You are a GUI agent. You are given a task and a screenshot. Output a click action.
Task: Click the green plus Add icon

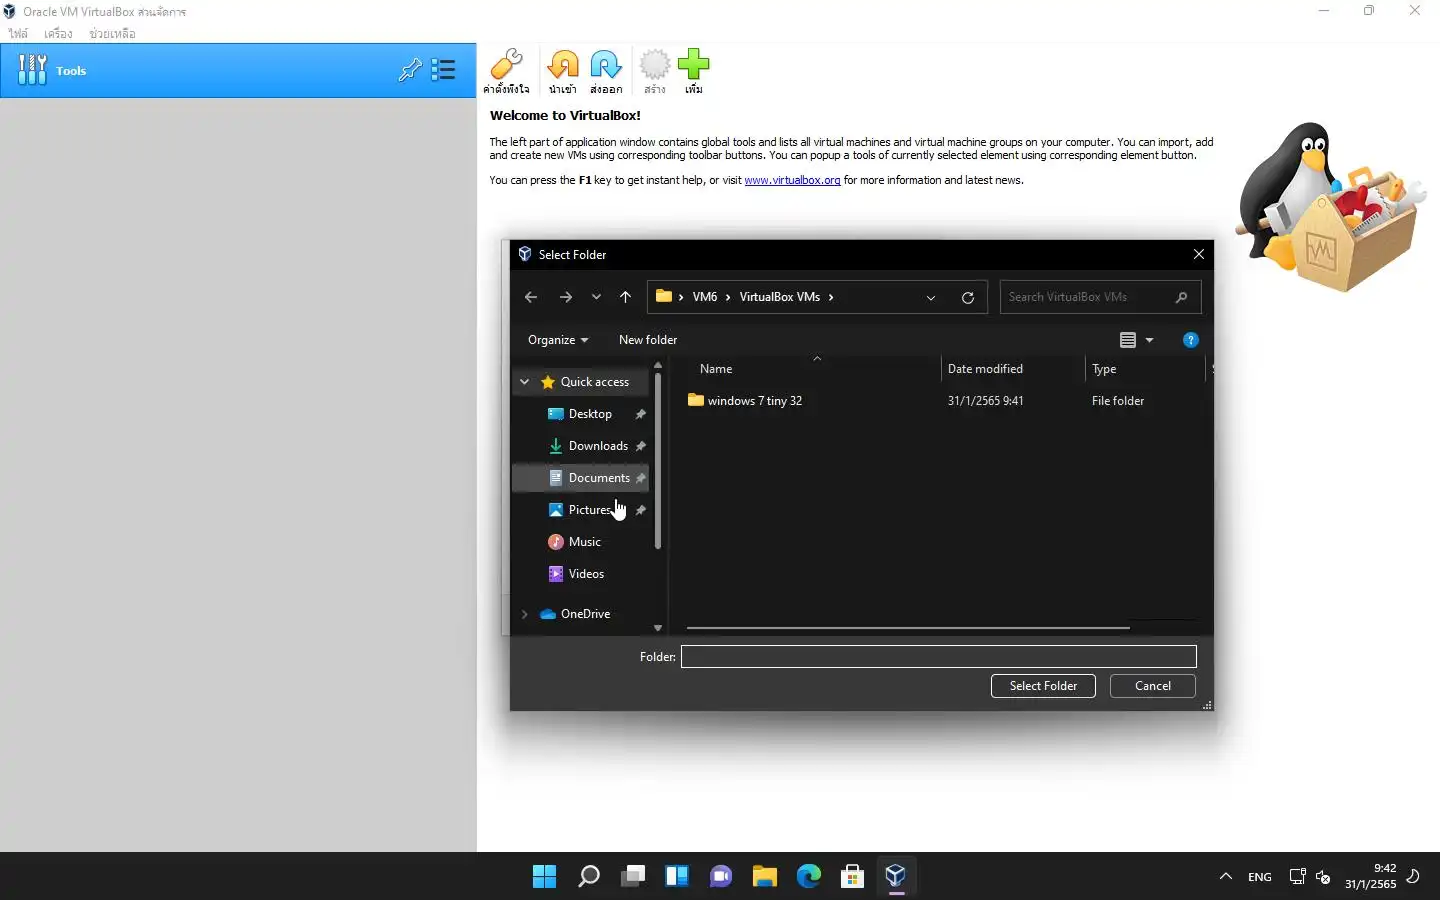(693, 71)
